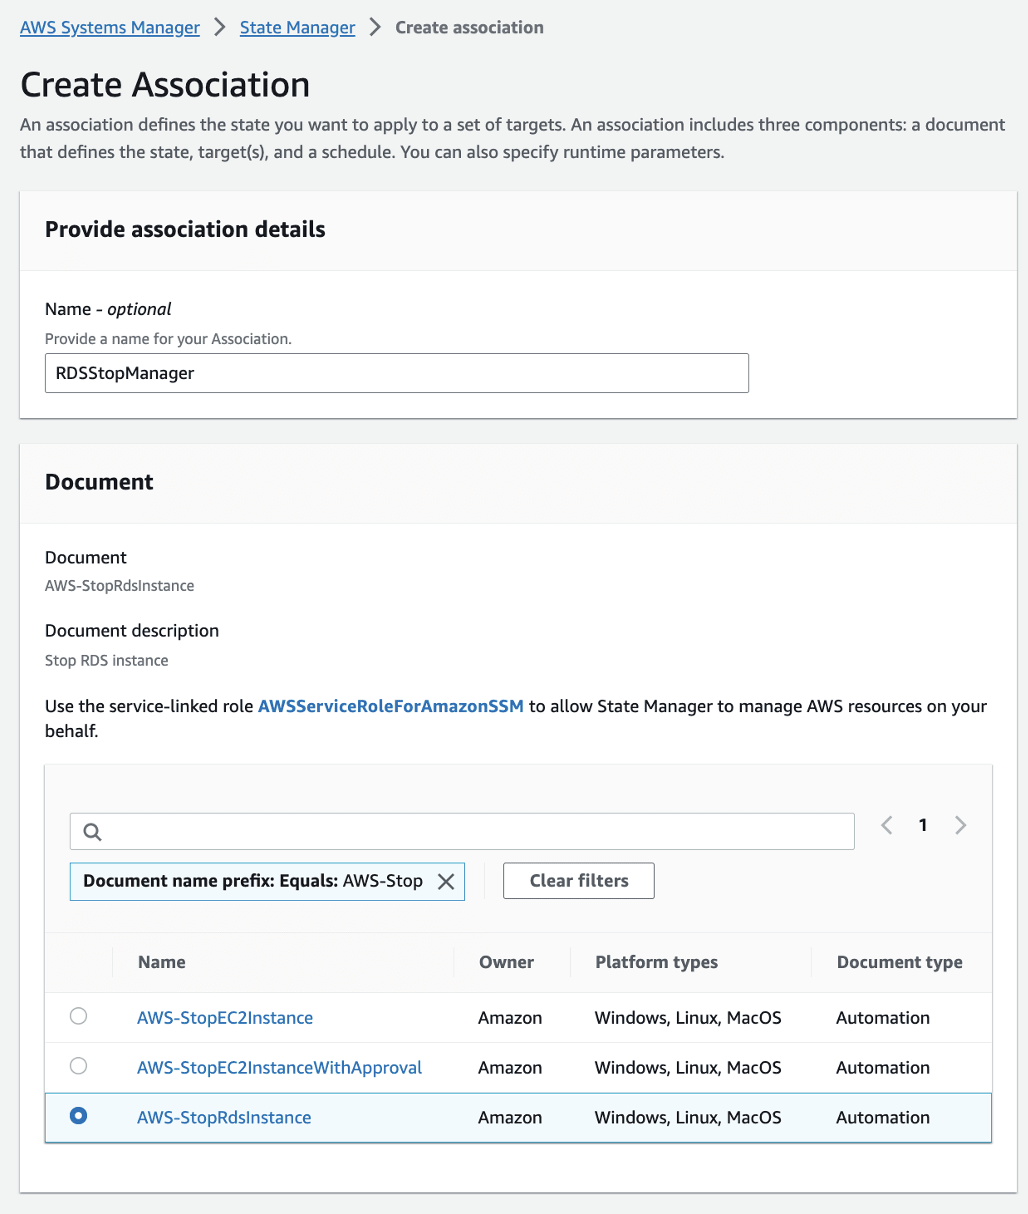Go to State Manager breadcrumb
Viewport: 1028px width, 1214px height.
click(x=297, y=28)
